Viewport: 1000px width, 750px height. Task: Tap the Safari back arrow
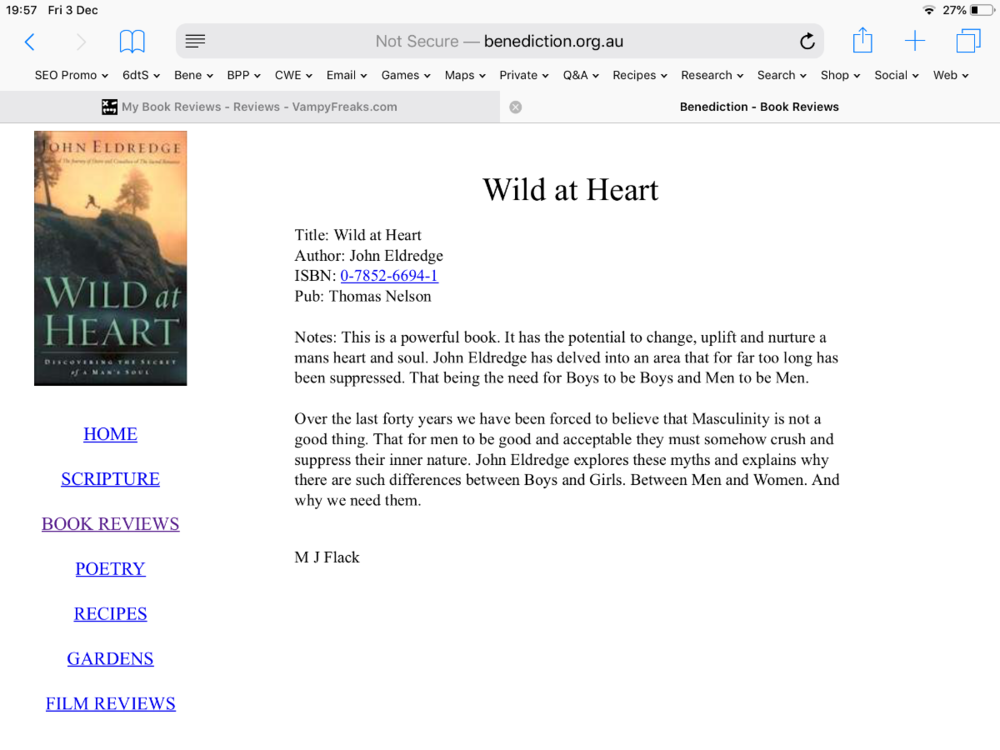coord(29,41)
